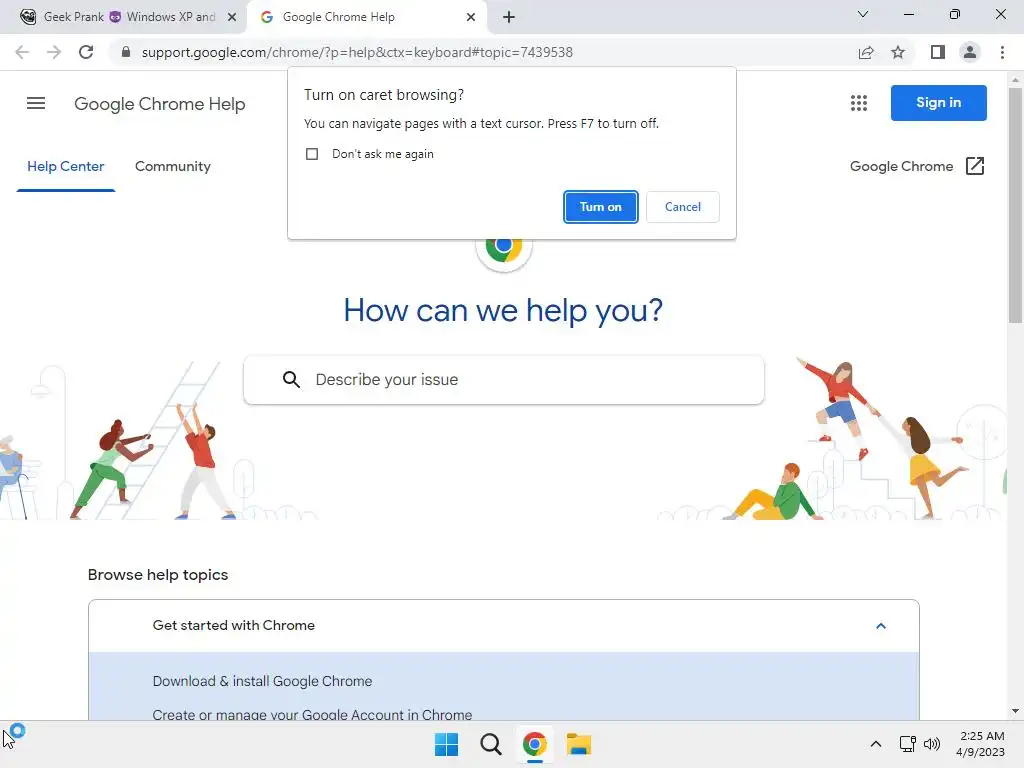
Task: Open the network tray icon
Action: coord(907,744)
